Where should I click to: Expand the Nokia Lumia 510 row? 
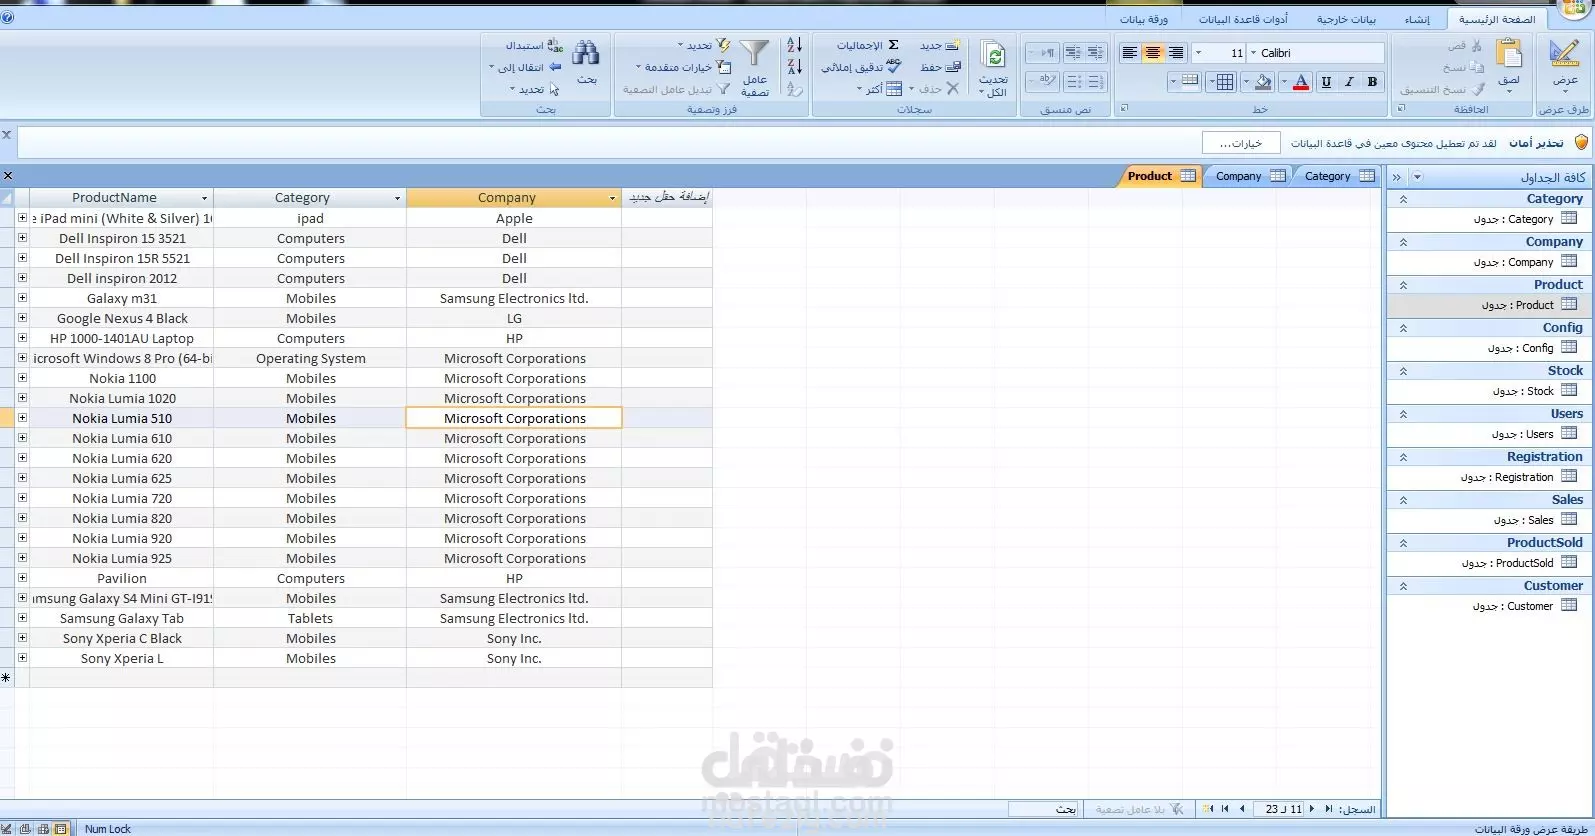[22, 418]
